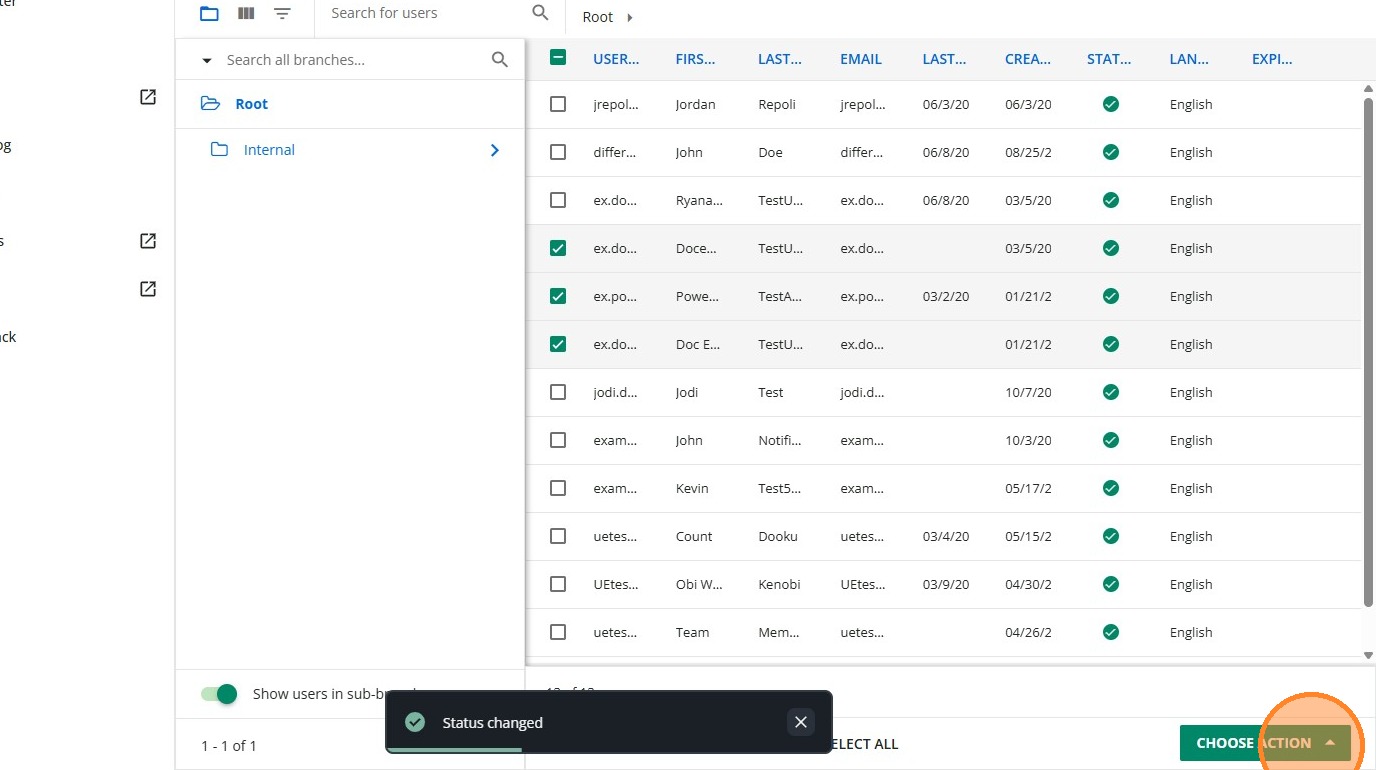Click the 08/25/2 creation date cell

[x=1028, y=152]
